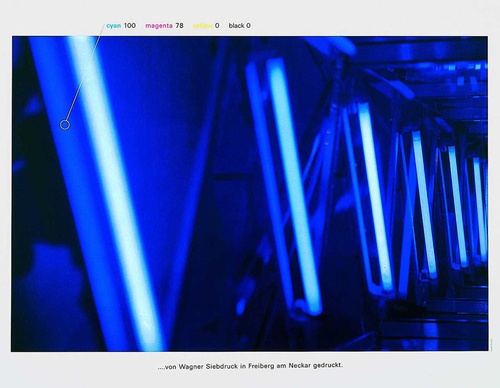Click the magenta value 78
This screenshot has height=388, width=500.
(x=179, y=25)
